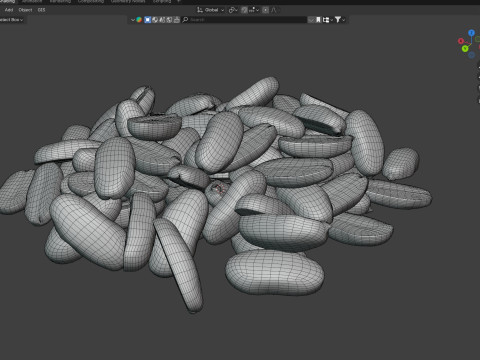This screenshot has height=360, width=480.
Task: Toggle the checkmark button after search field
Action: (x=311, y=20)
